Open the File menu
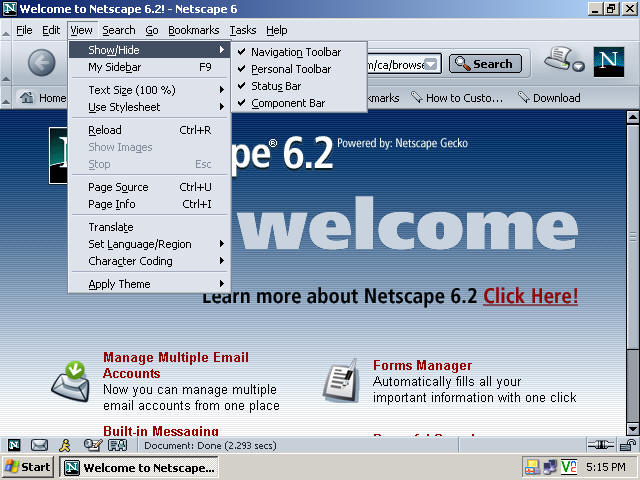 click(24, 30)
